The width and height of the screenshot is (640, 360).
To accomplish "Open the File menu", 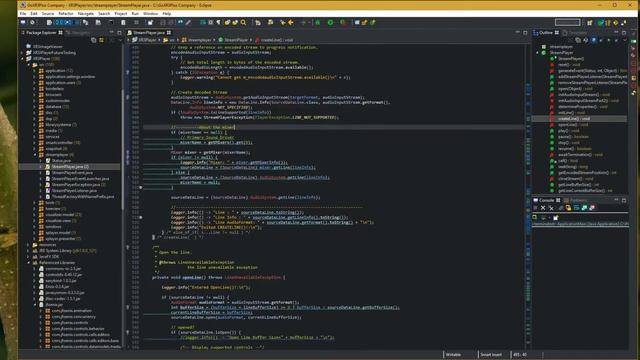I will [x=23, y=13].
